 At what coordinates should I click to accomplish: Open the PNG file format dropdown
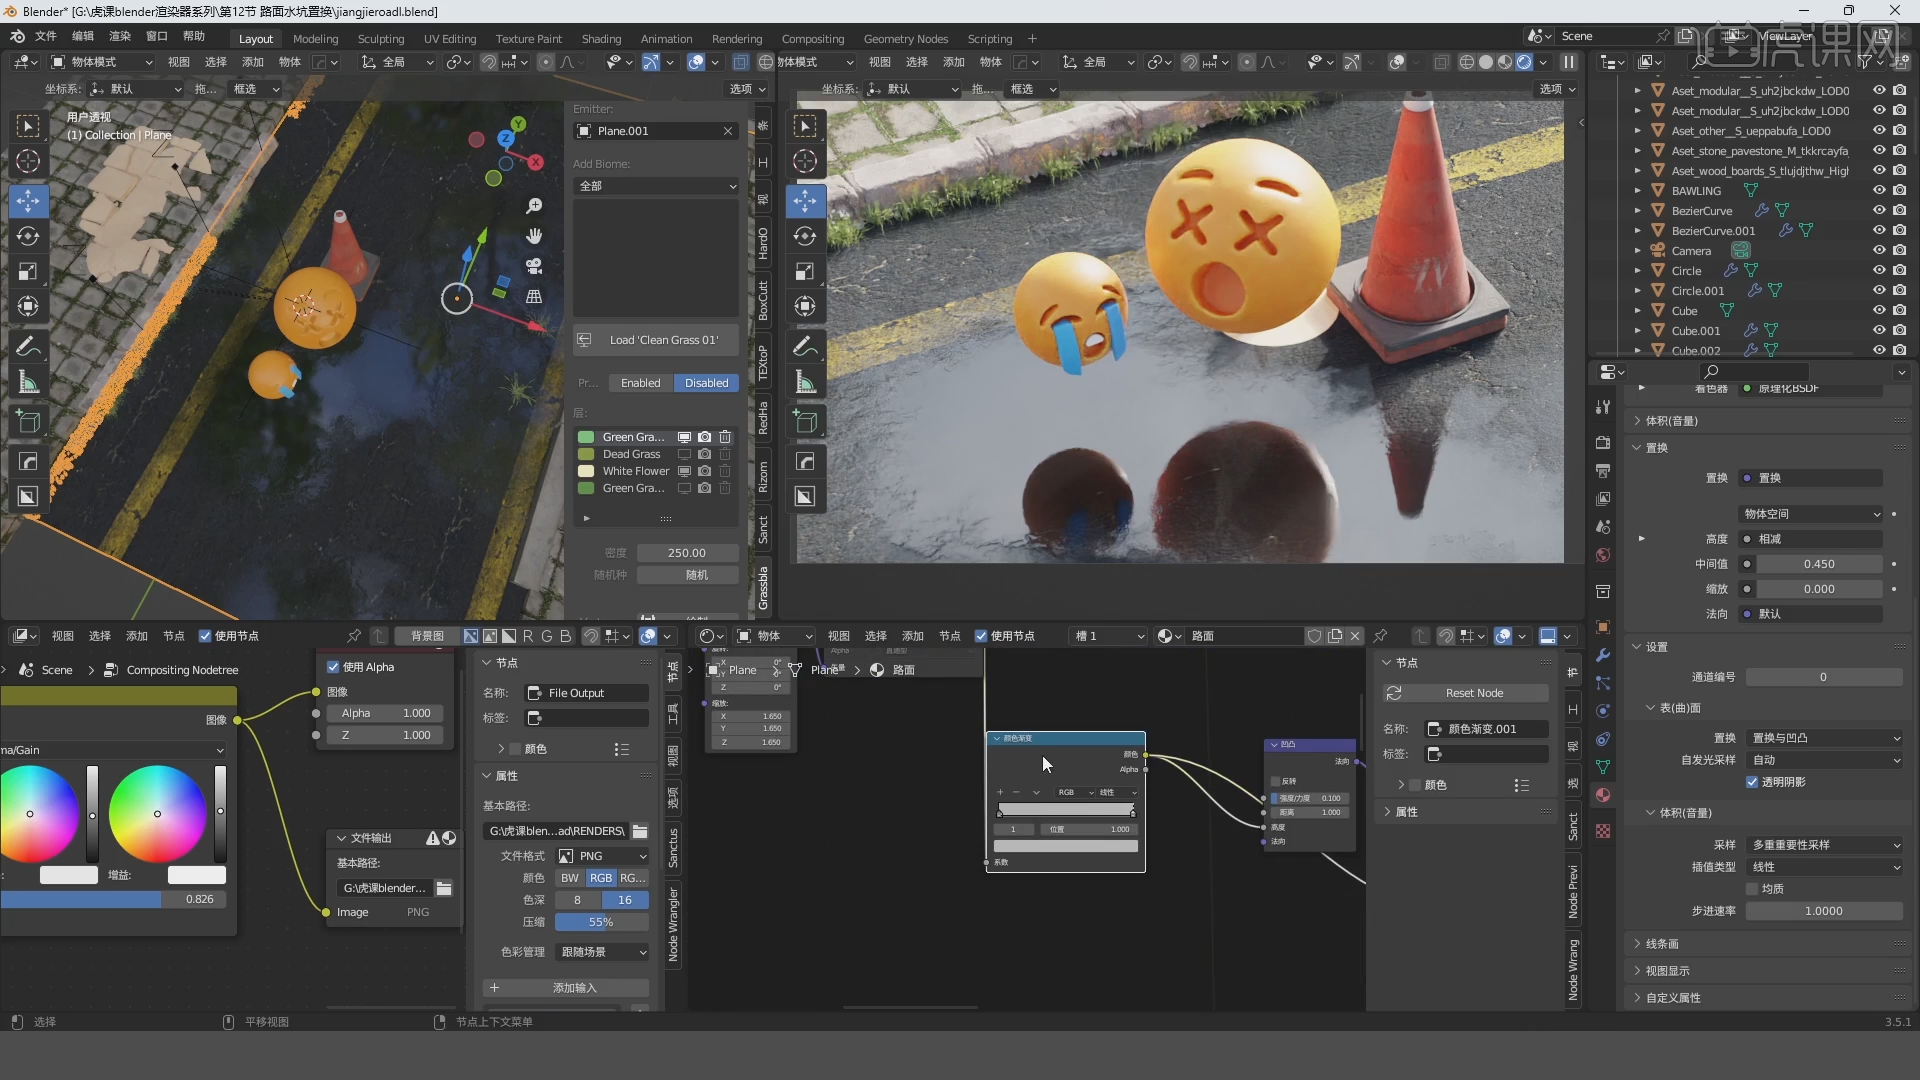pos(601,855)
